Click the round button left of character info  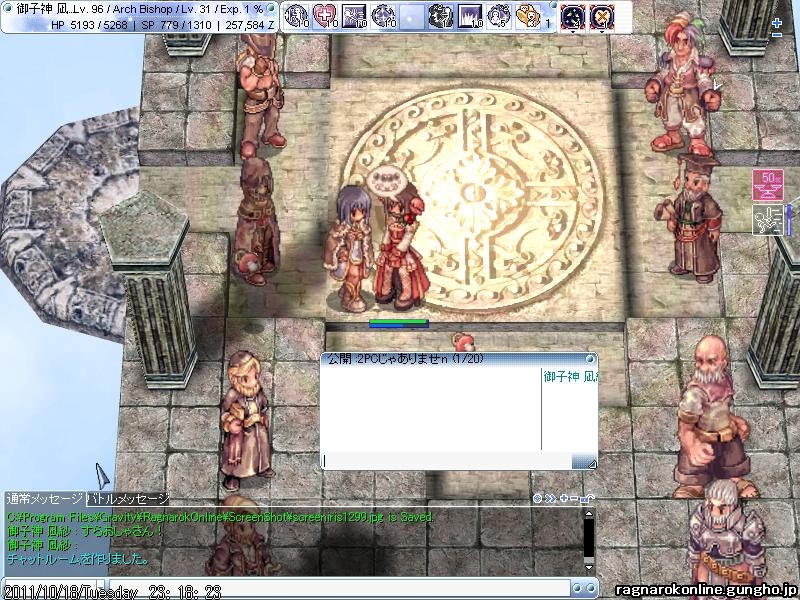tap(7, 9)
